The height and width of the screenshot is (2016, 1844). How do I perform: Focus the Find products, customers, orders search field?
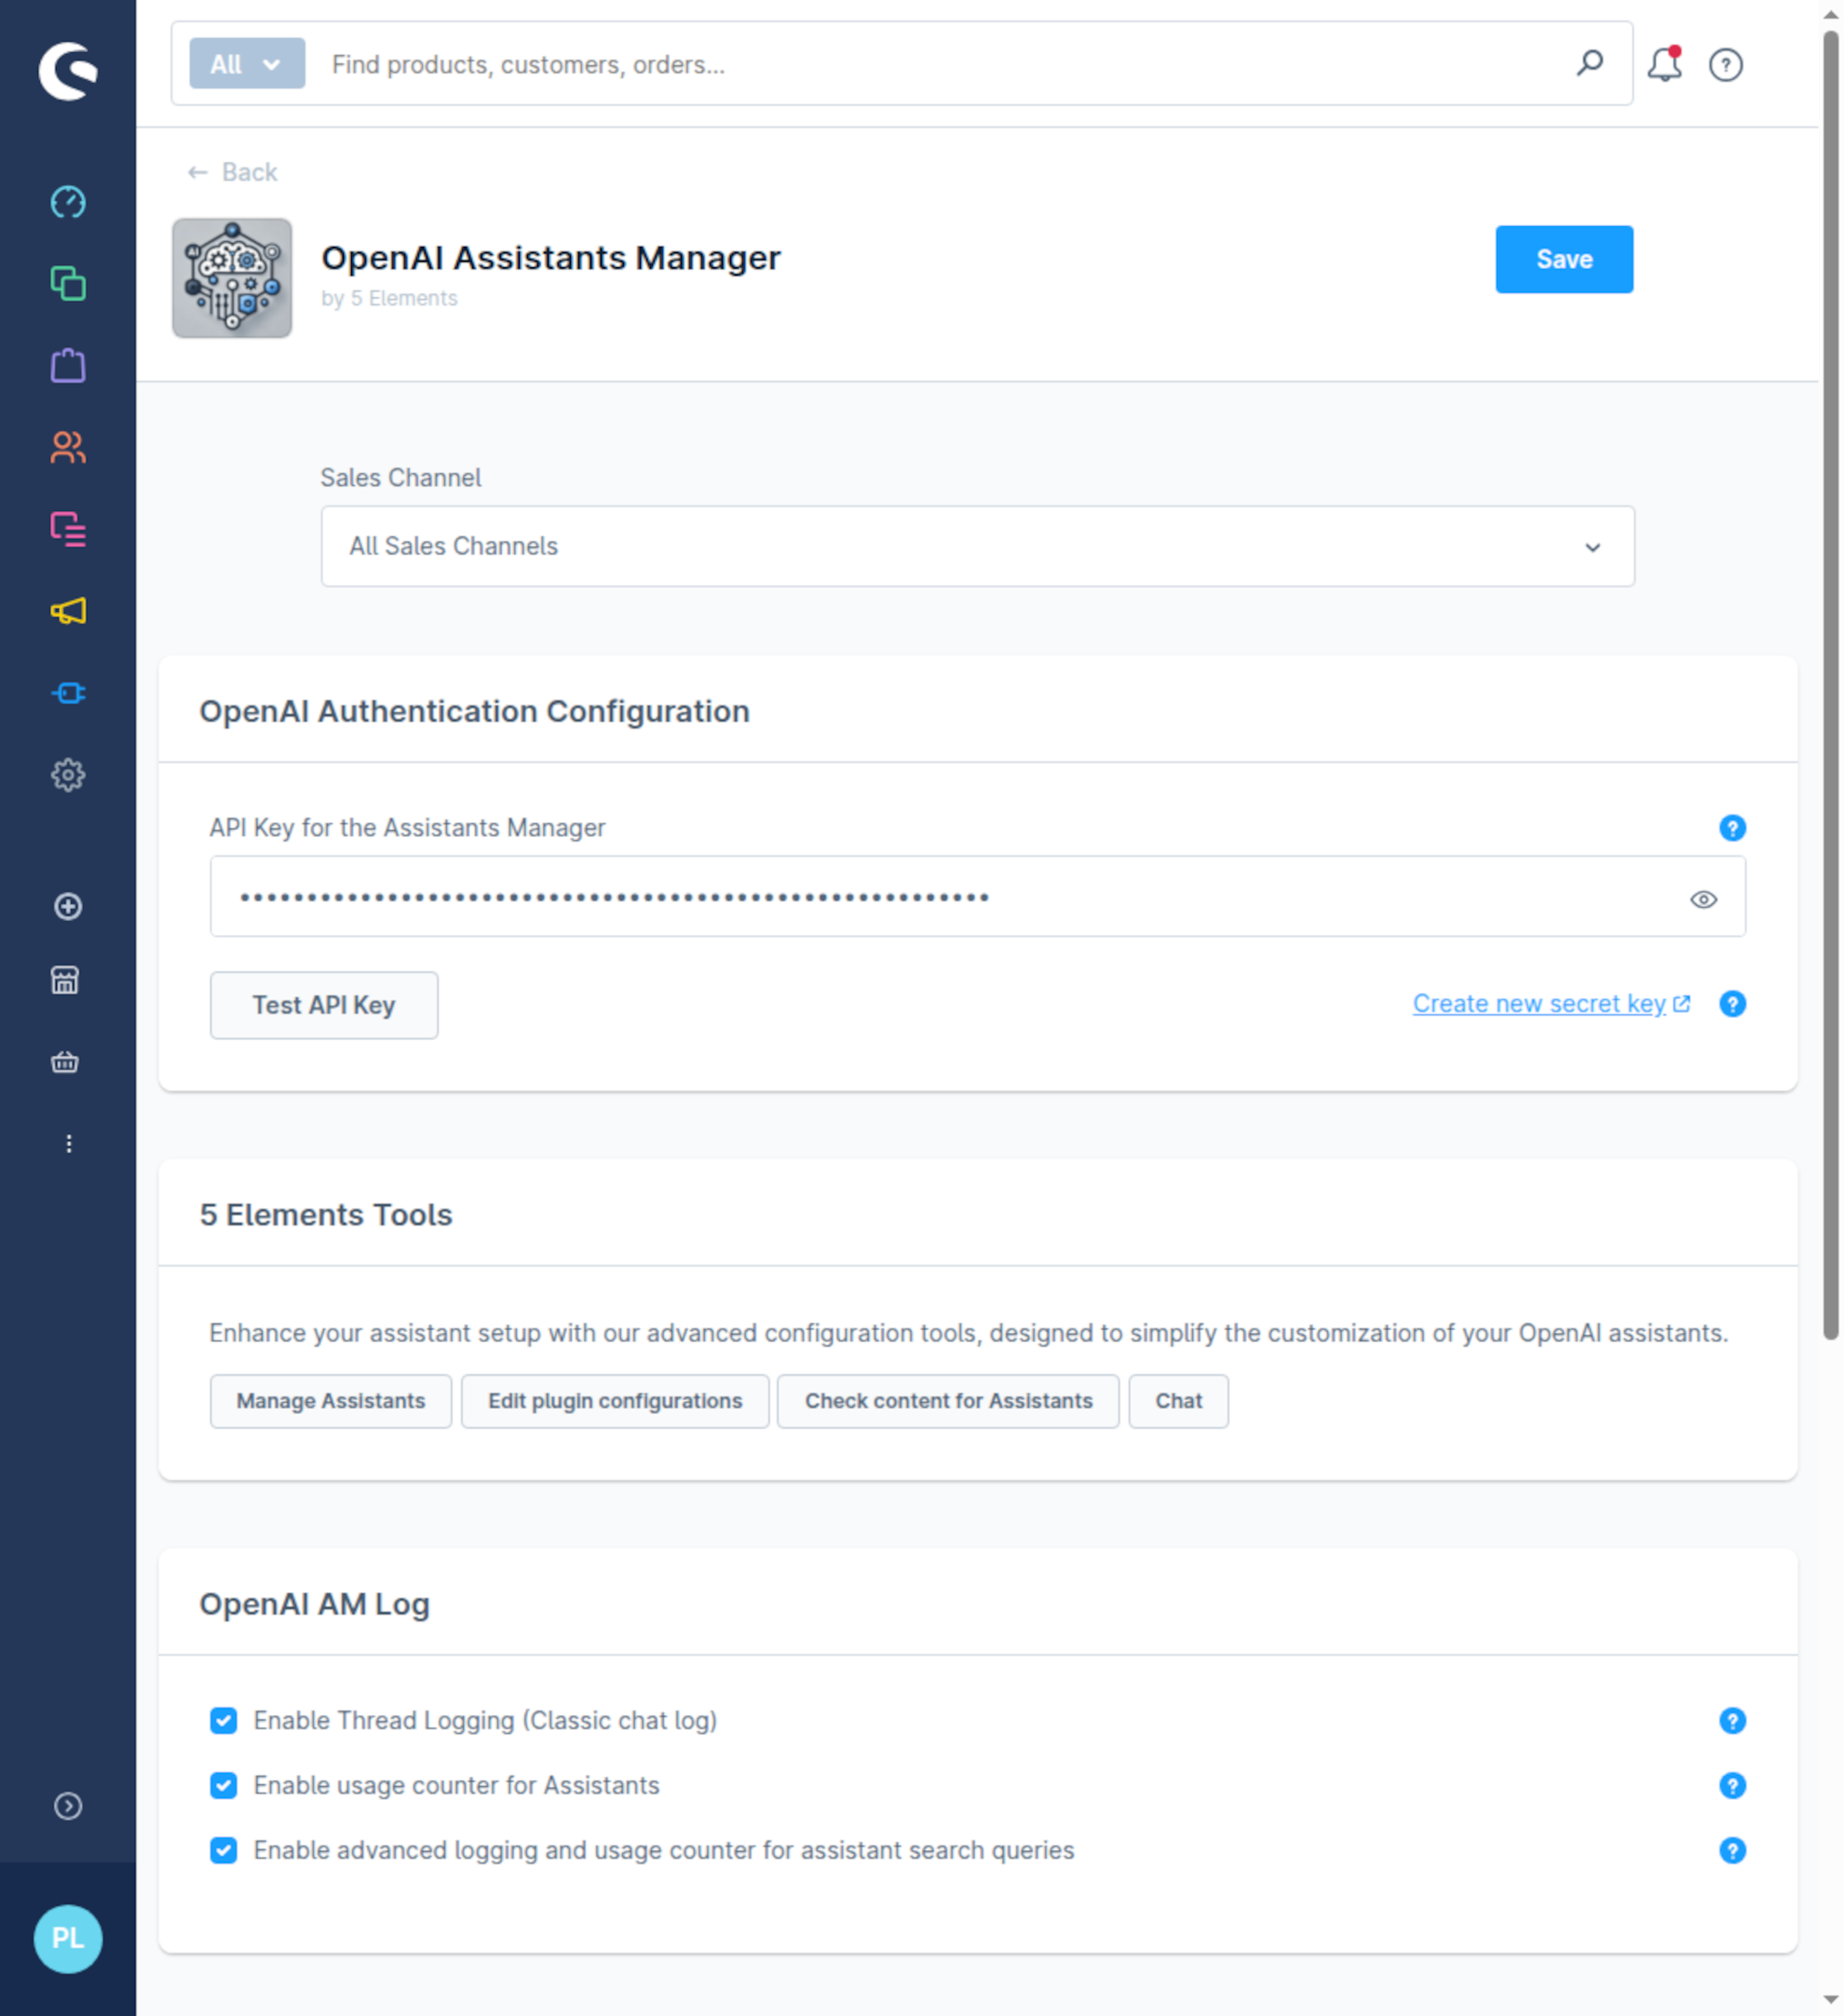tap(940, 64)
